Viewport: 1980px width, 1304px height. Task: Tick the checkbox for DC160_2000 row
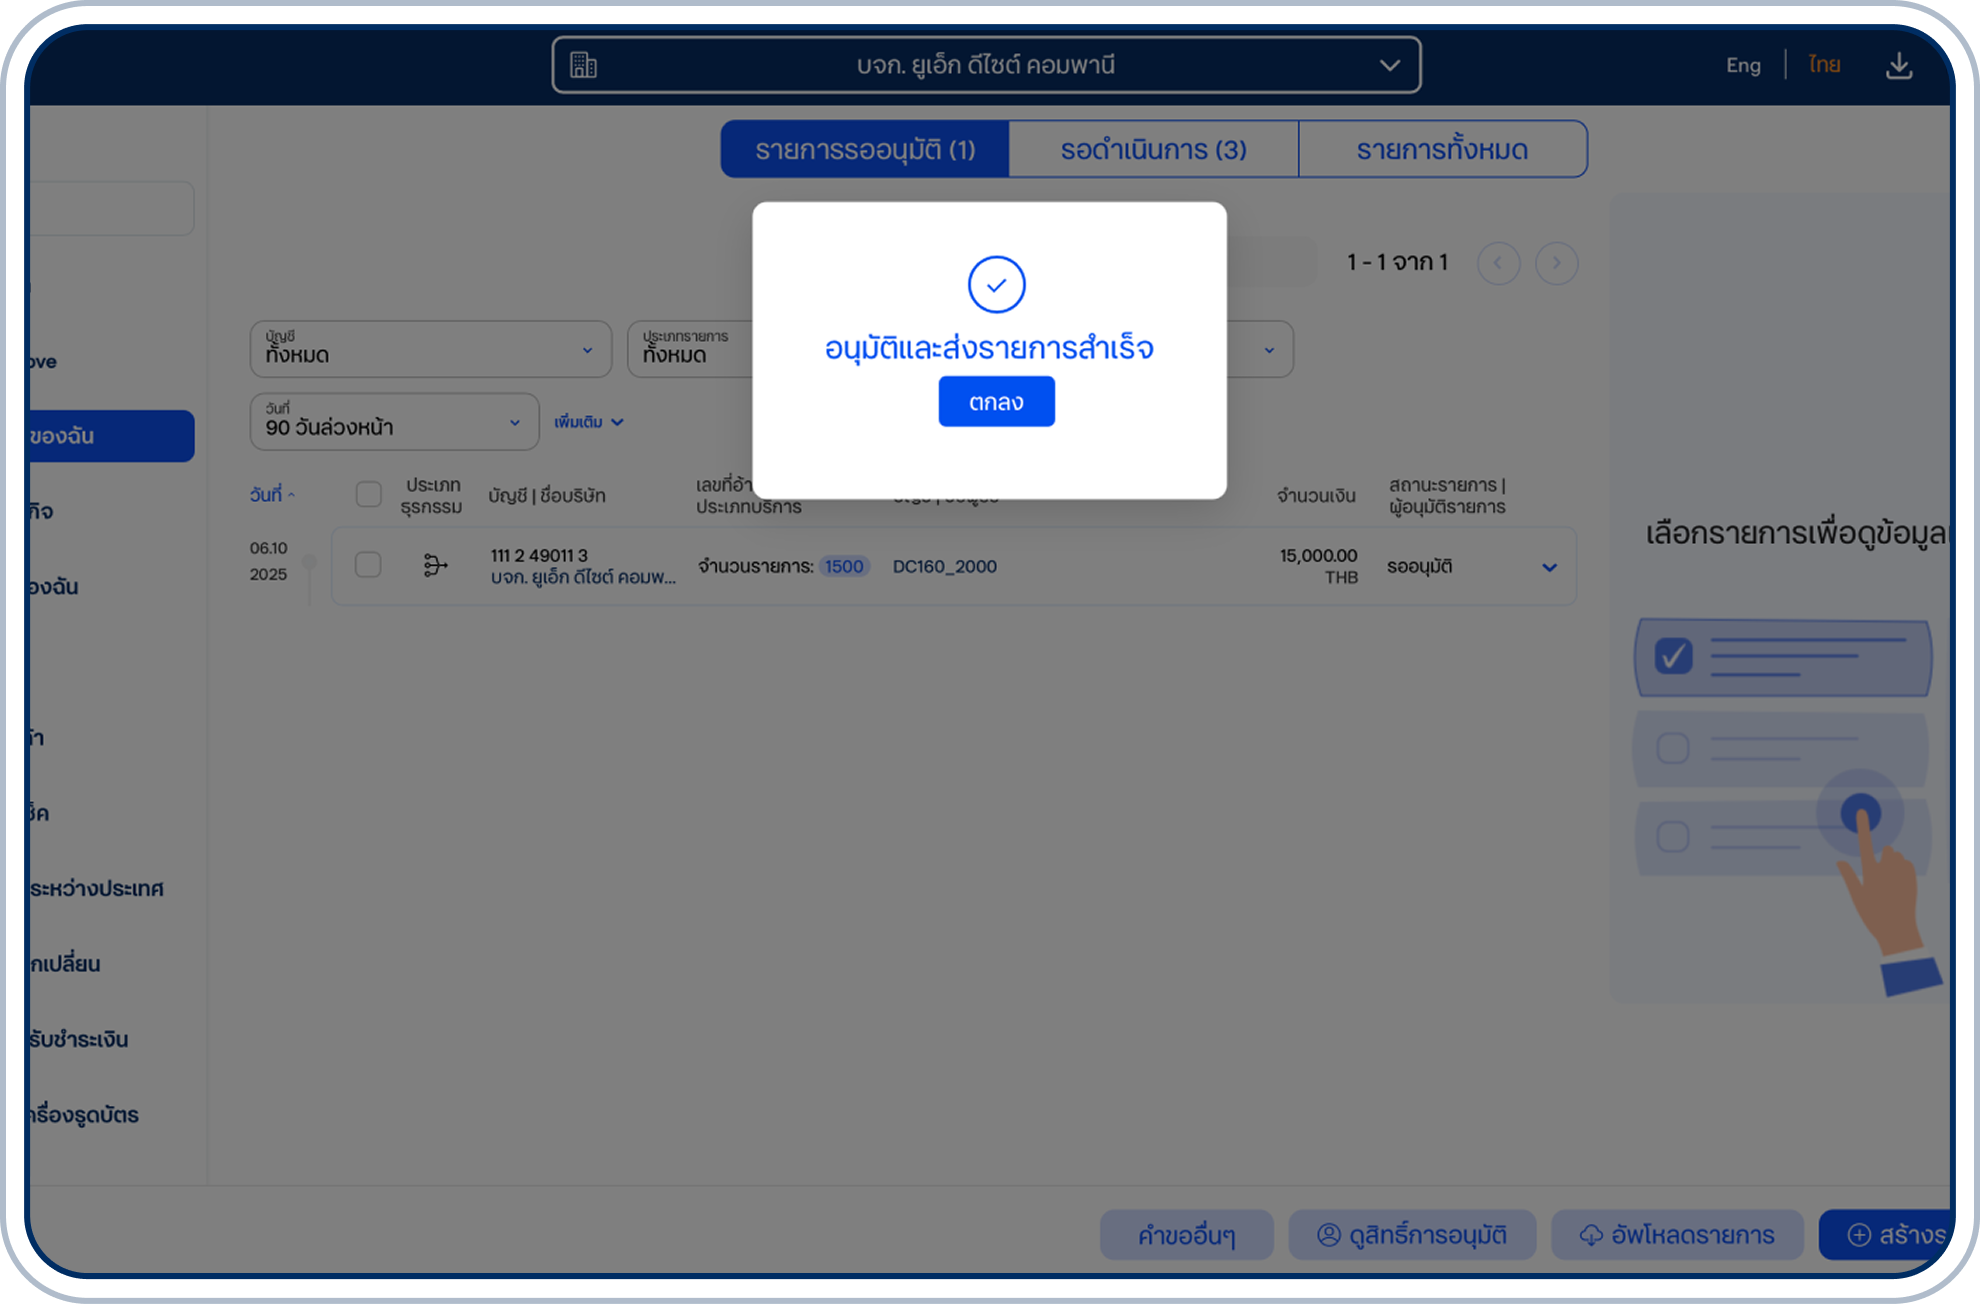pos(368,565)
